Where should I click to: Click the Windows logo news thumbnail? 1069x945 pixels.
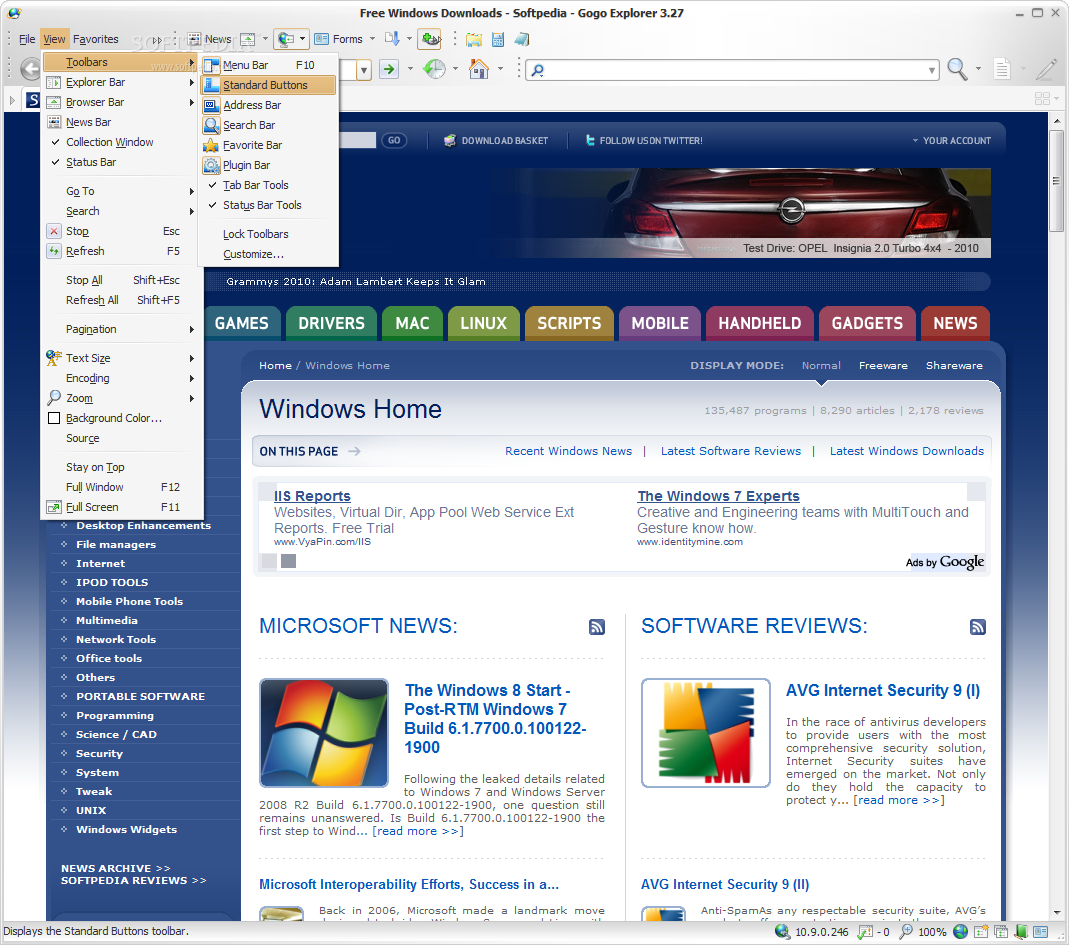tap(324, 733)
